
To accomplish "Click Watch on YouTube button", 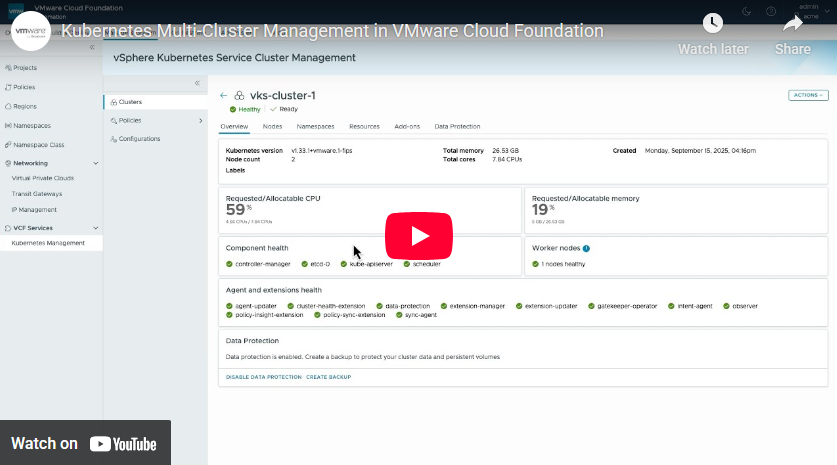I will coord(85,443).
